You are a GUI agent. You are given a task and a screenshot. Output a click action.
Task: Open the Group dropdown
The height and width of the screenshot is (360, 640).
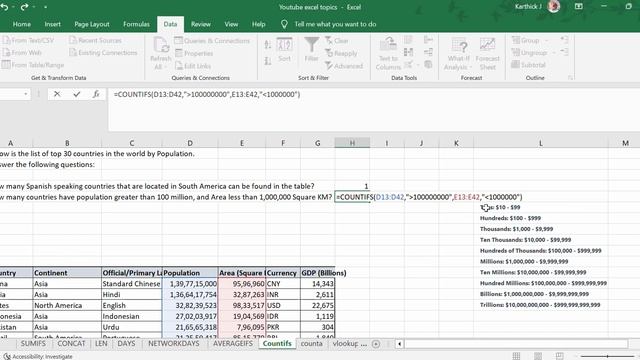(530, 40)
